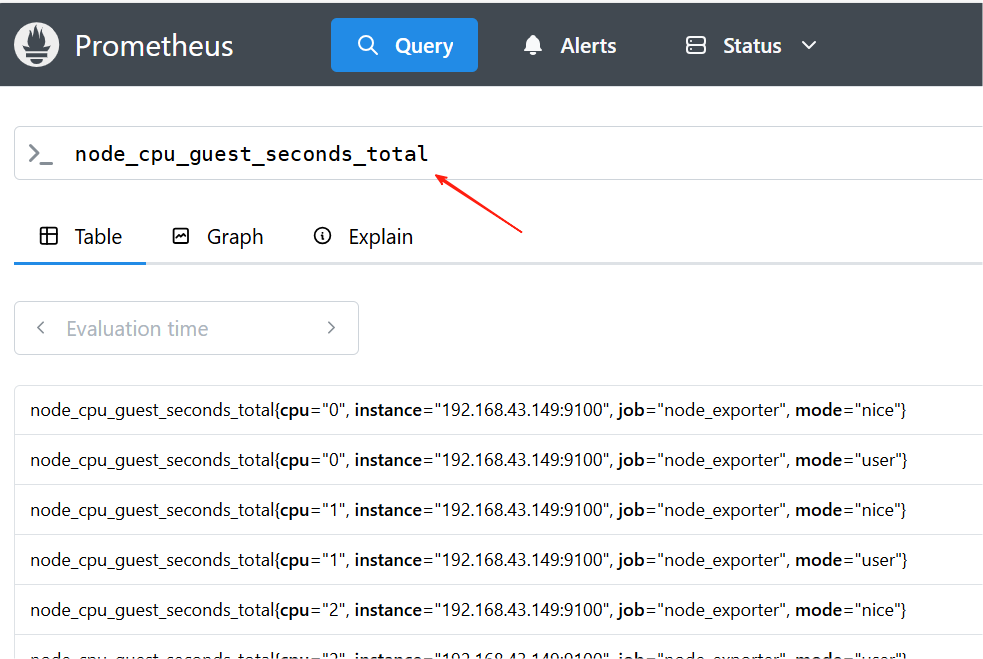Image resolution: width=983 pixels, height=659 pixels.
Task: Switch to the Graph tab
Action: (x=218, y=237)
